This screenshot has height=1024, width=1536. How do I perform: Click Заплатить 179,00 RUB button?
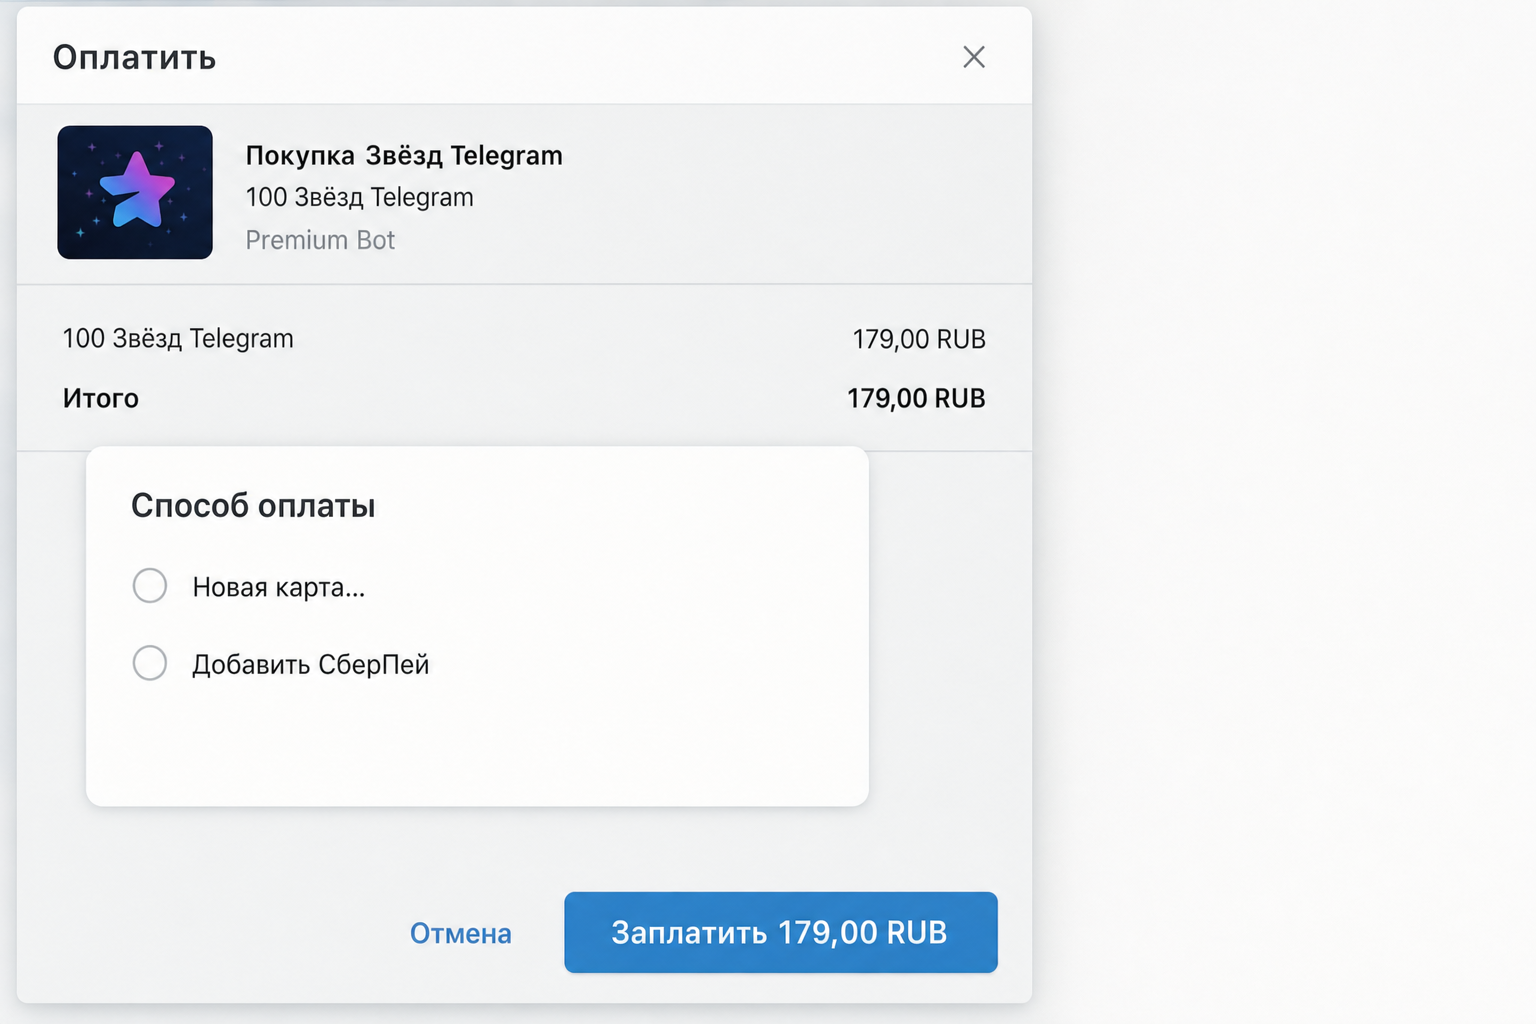tap(781, 932)
